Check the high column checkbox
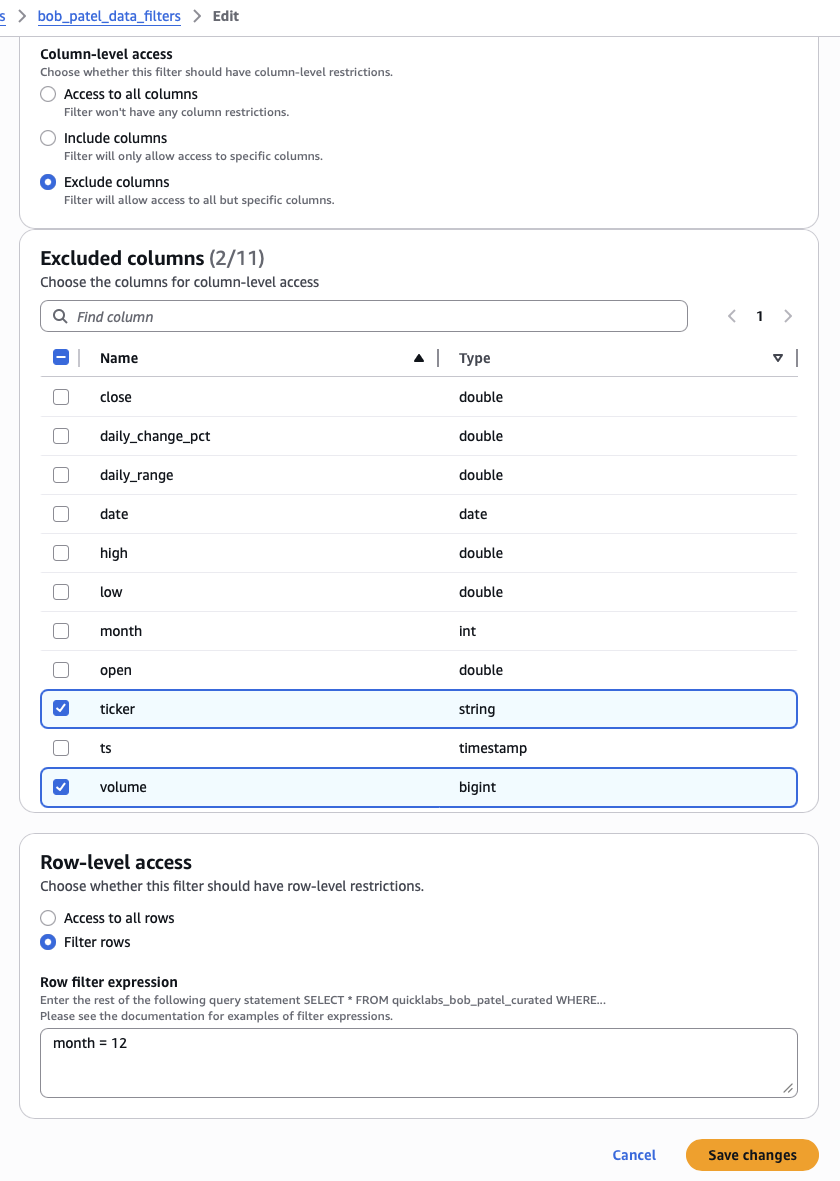The height and width of the screenshot is (1181, 840). [61, 553]
